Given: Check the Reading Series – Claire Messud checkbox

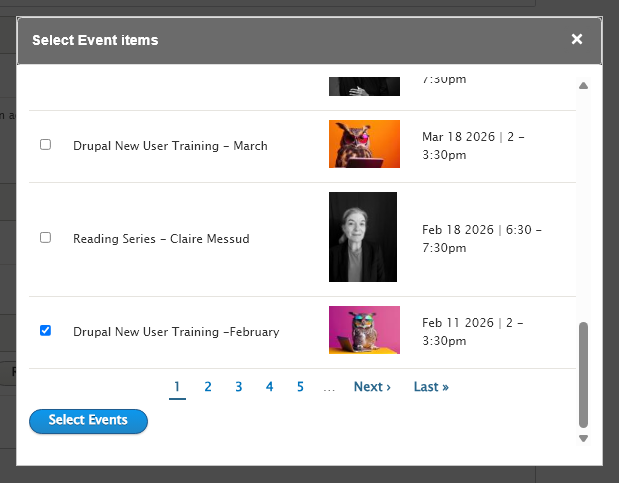Looking at the screenshot, I should tap(45, 238).
